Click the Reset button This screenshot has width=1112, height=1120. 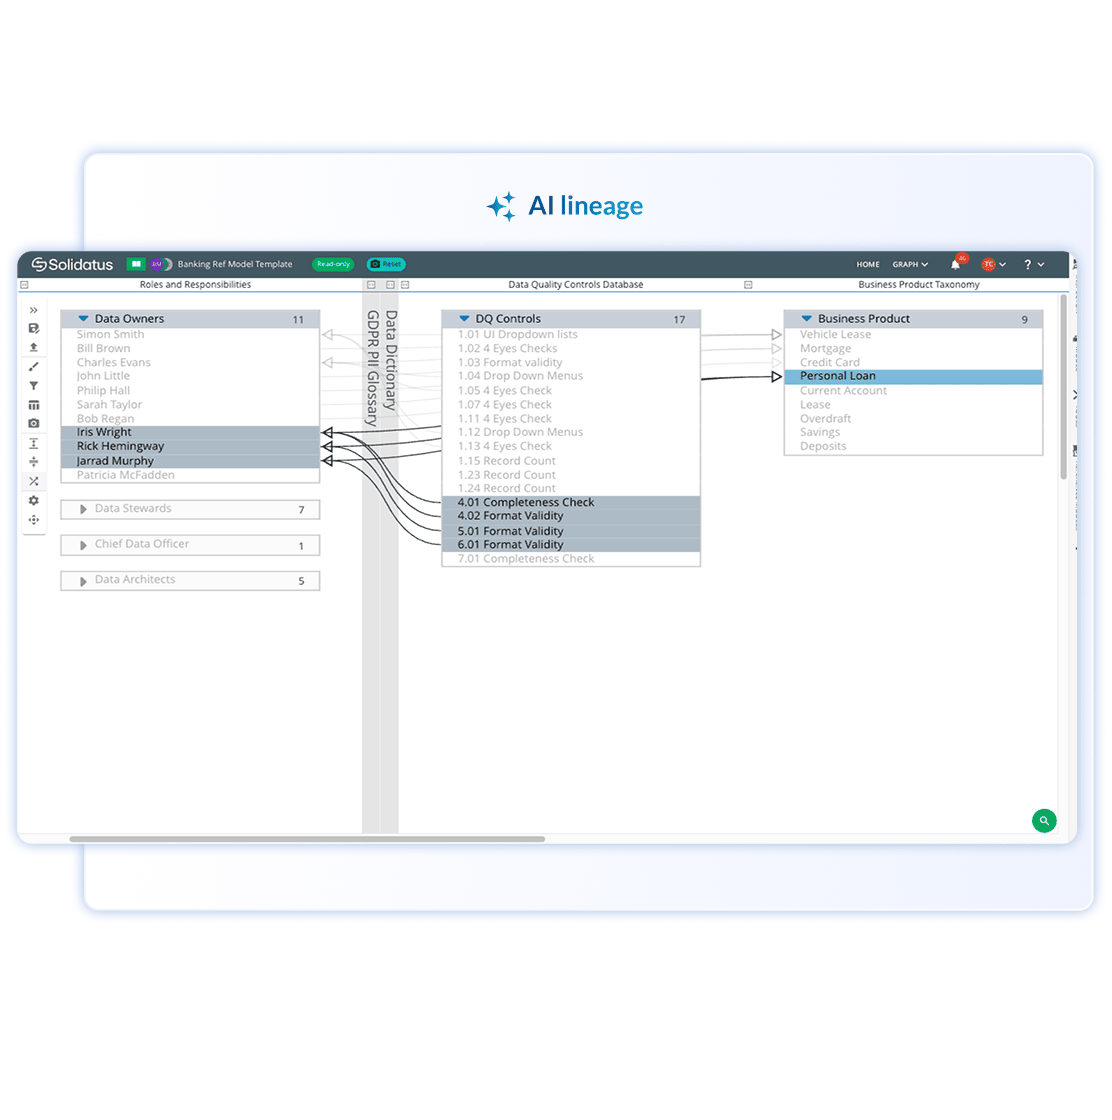386,265
